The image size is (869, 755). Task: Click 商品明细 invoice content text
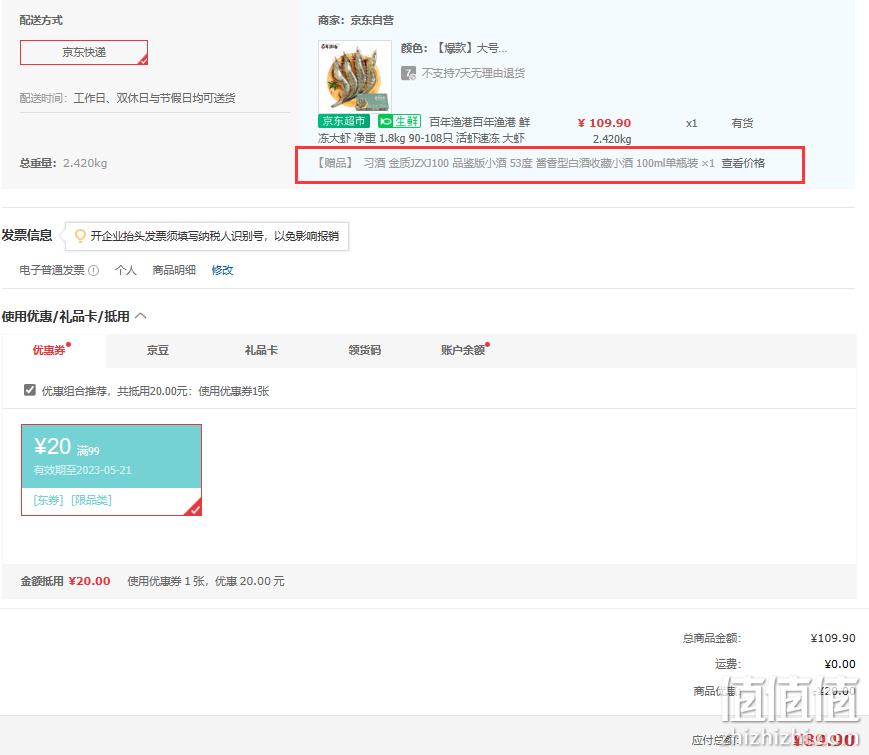(174, 270)
